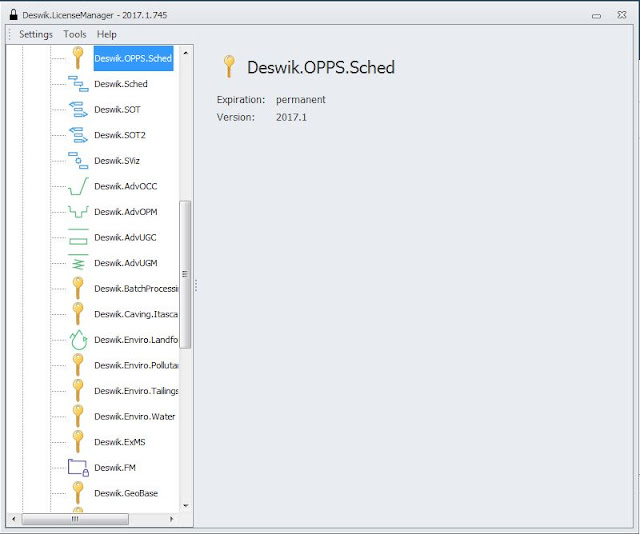
Task: Select the Deswik.GeoBase license entry
Action: [126, 493]
